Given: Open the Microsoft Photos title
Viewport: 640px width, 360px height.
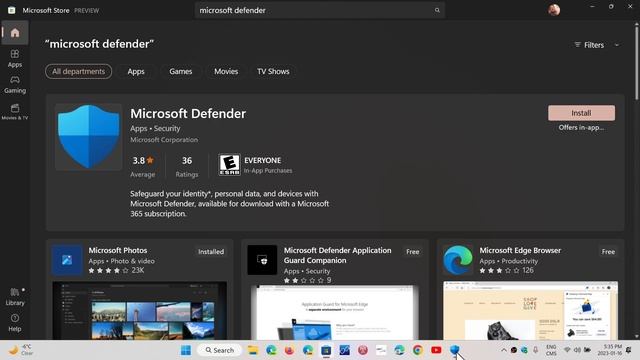Looking at the screenshot, I should point(118,250).
